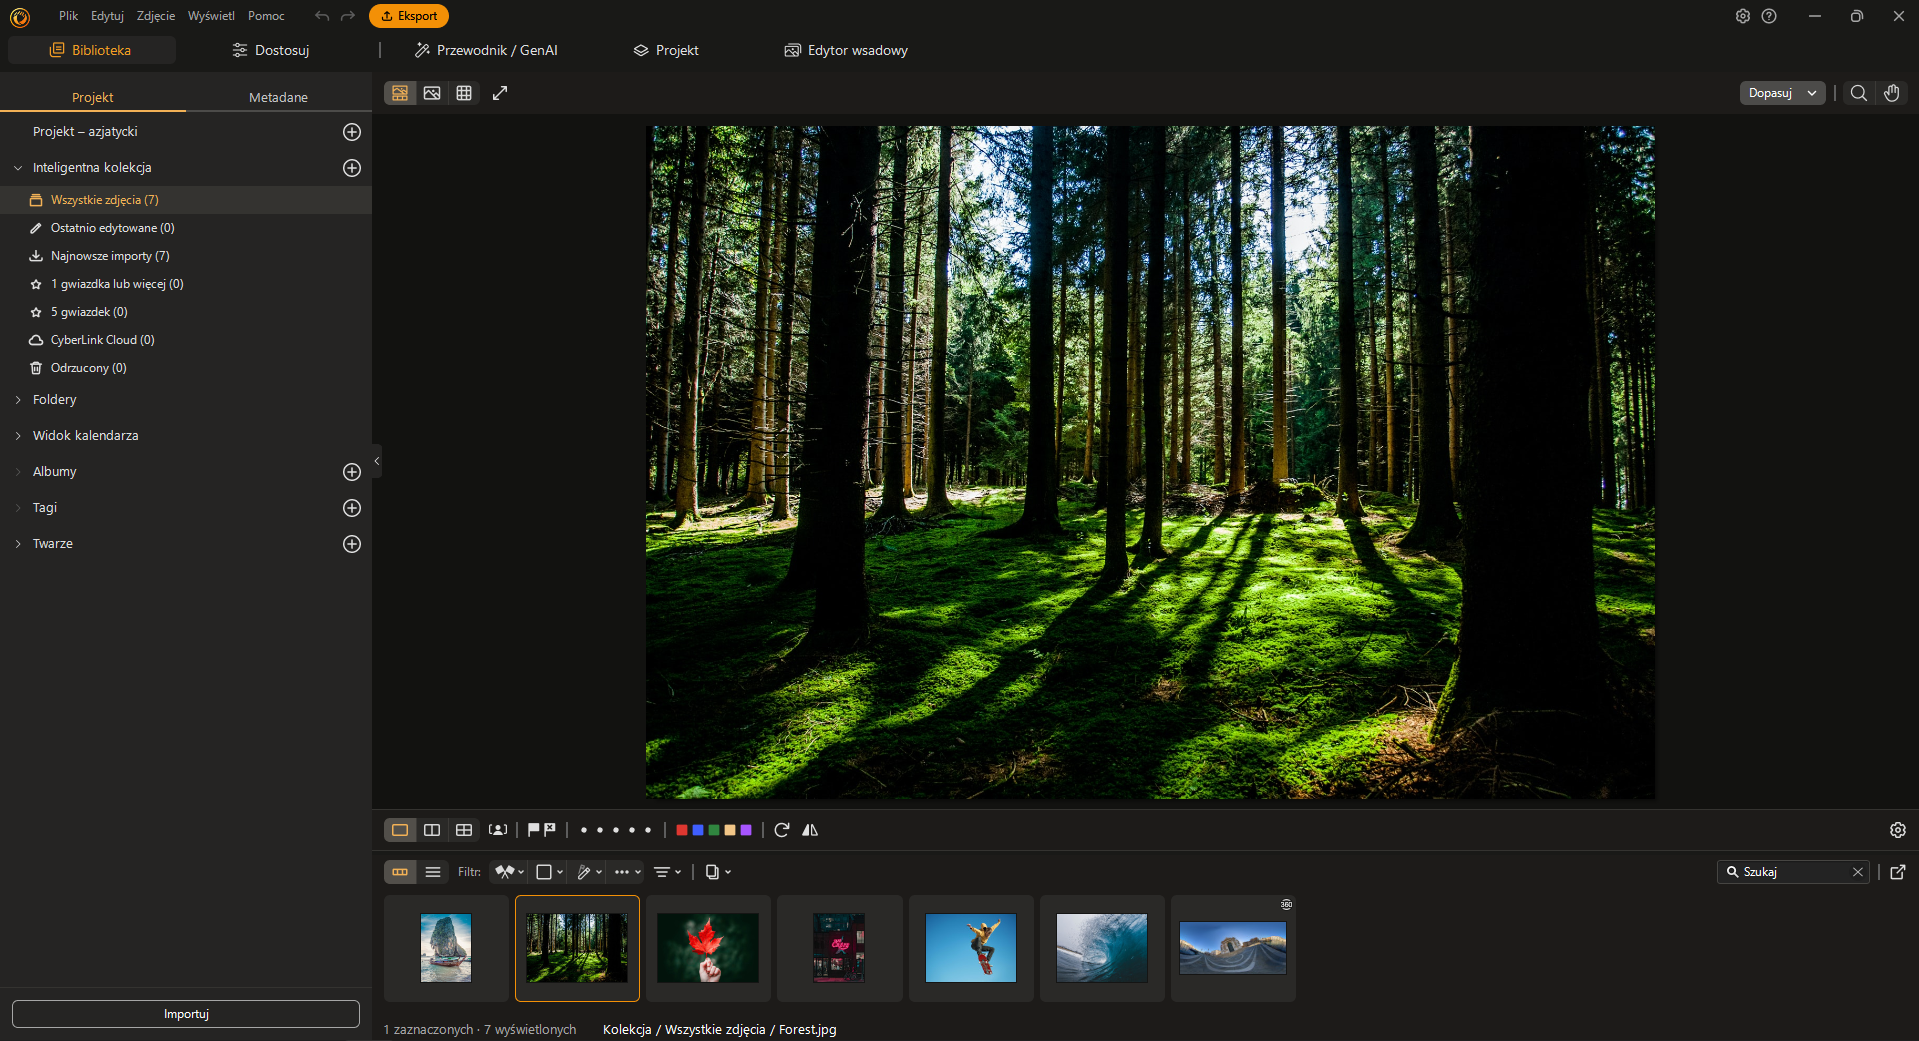
Task: Open the Pomoc menu
Action: 266,16
